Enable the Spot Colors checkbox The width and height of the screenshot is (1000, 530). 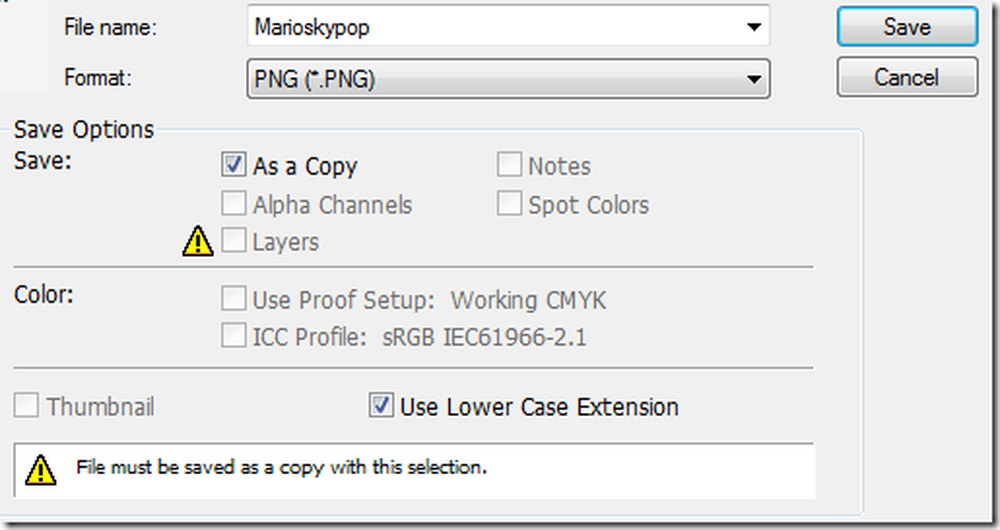point(509,203)
